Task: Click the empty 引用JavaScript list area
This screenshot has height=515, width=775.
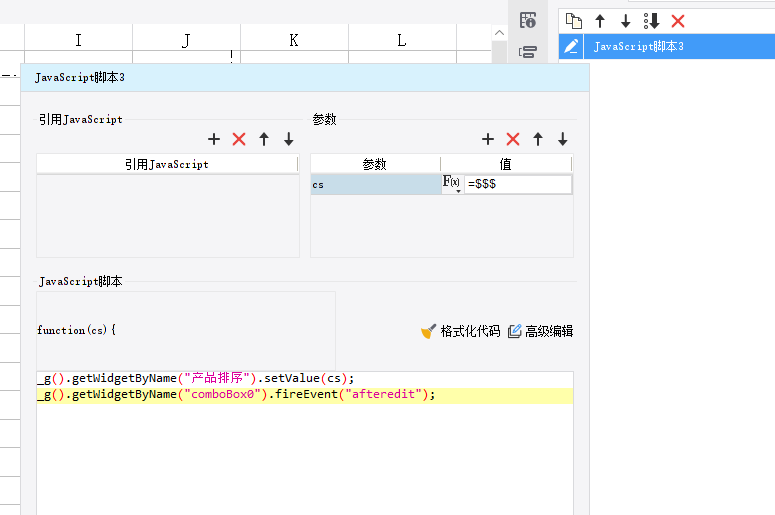Action: 168,215
